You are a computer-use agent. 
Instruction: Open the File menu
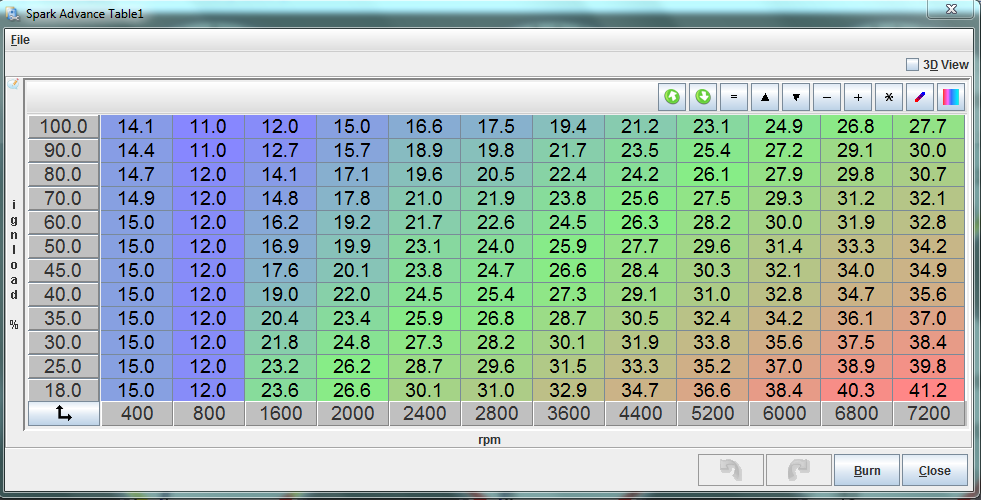click(x=20, y=40)
